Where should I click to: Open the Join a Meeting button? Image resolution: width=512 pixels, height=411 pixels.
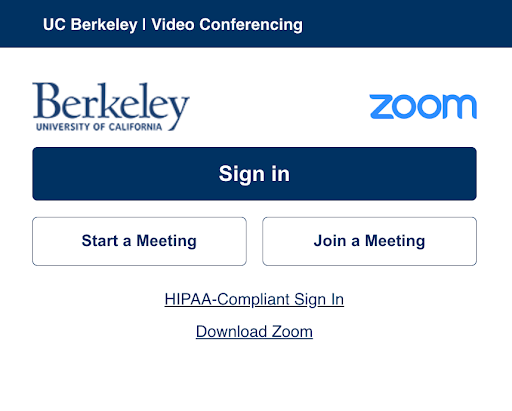(x=369, y=241)
